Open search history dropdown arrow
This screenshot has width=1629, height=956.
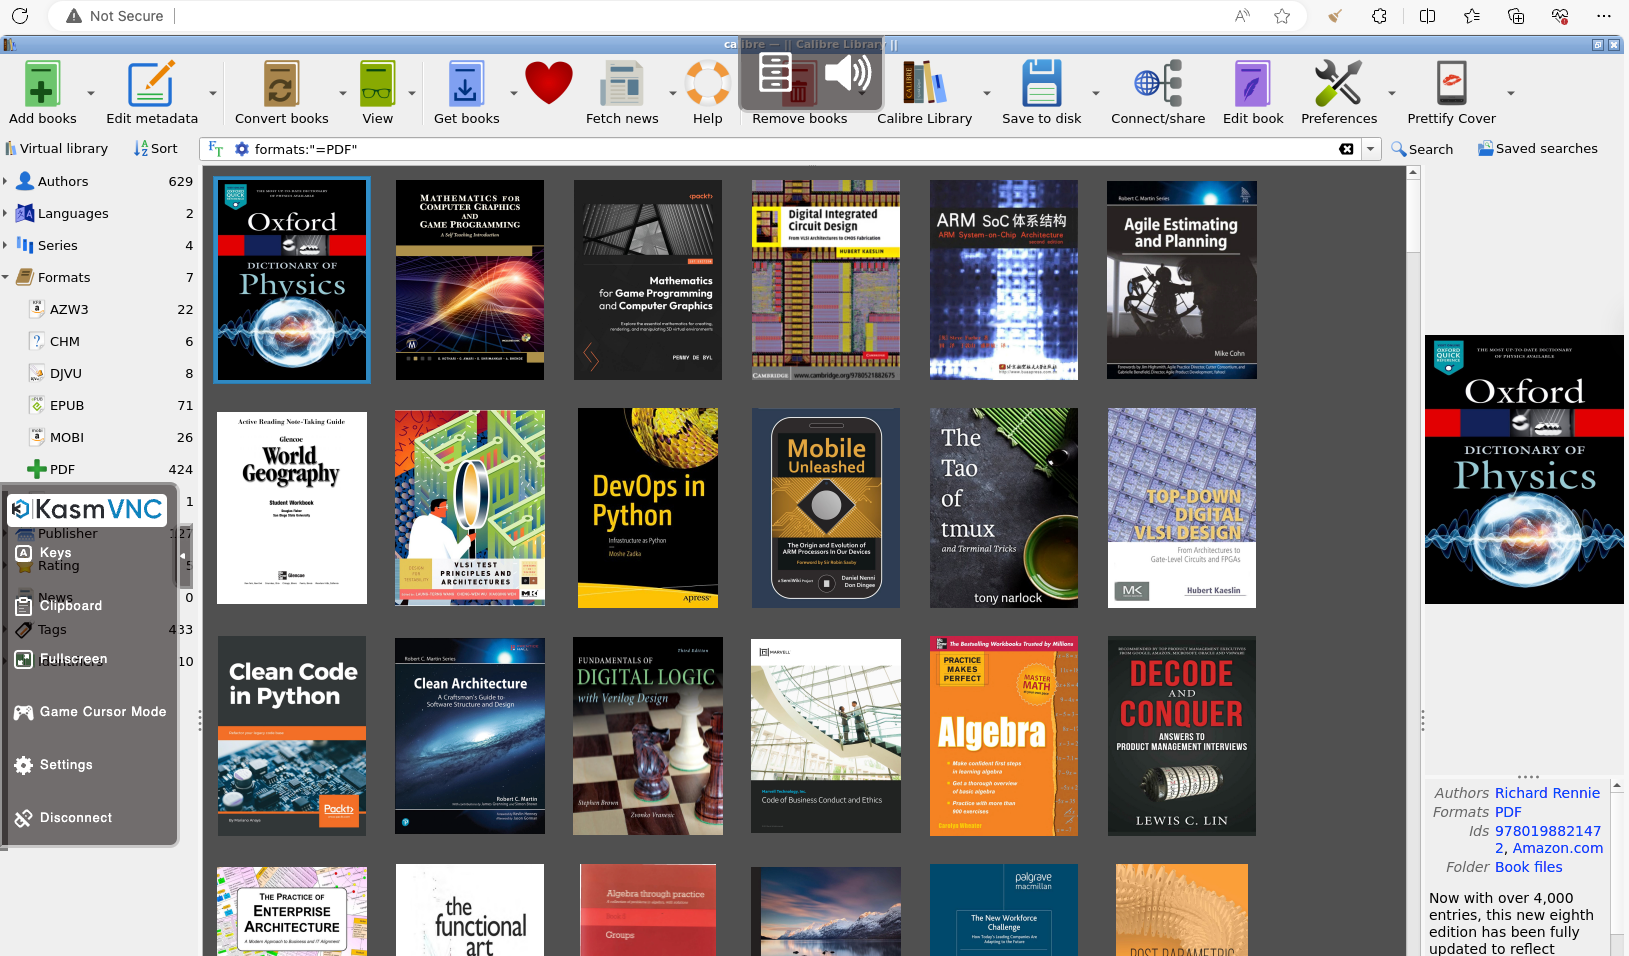1370,149
